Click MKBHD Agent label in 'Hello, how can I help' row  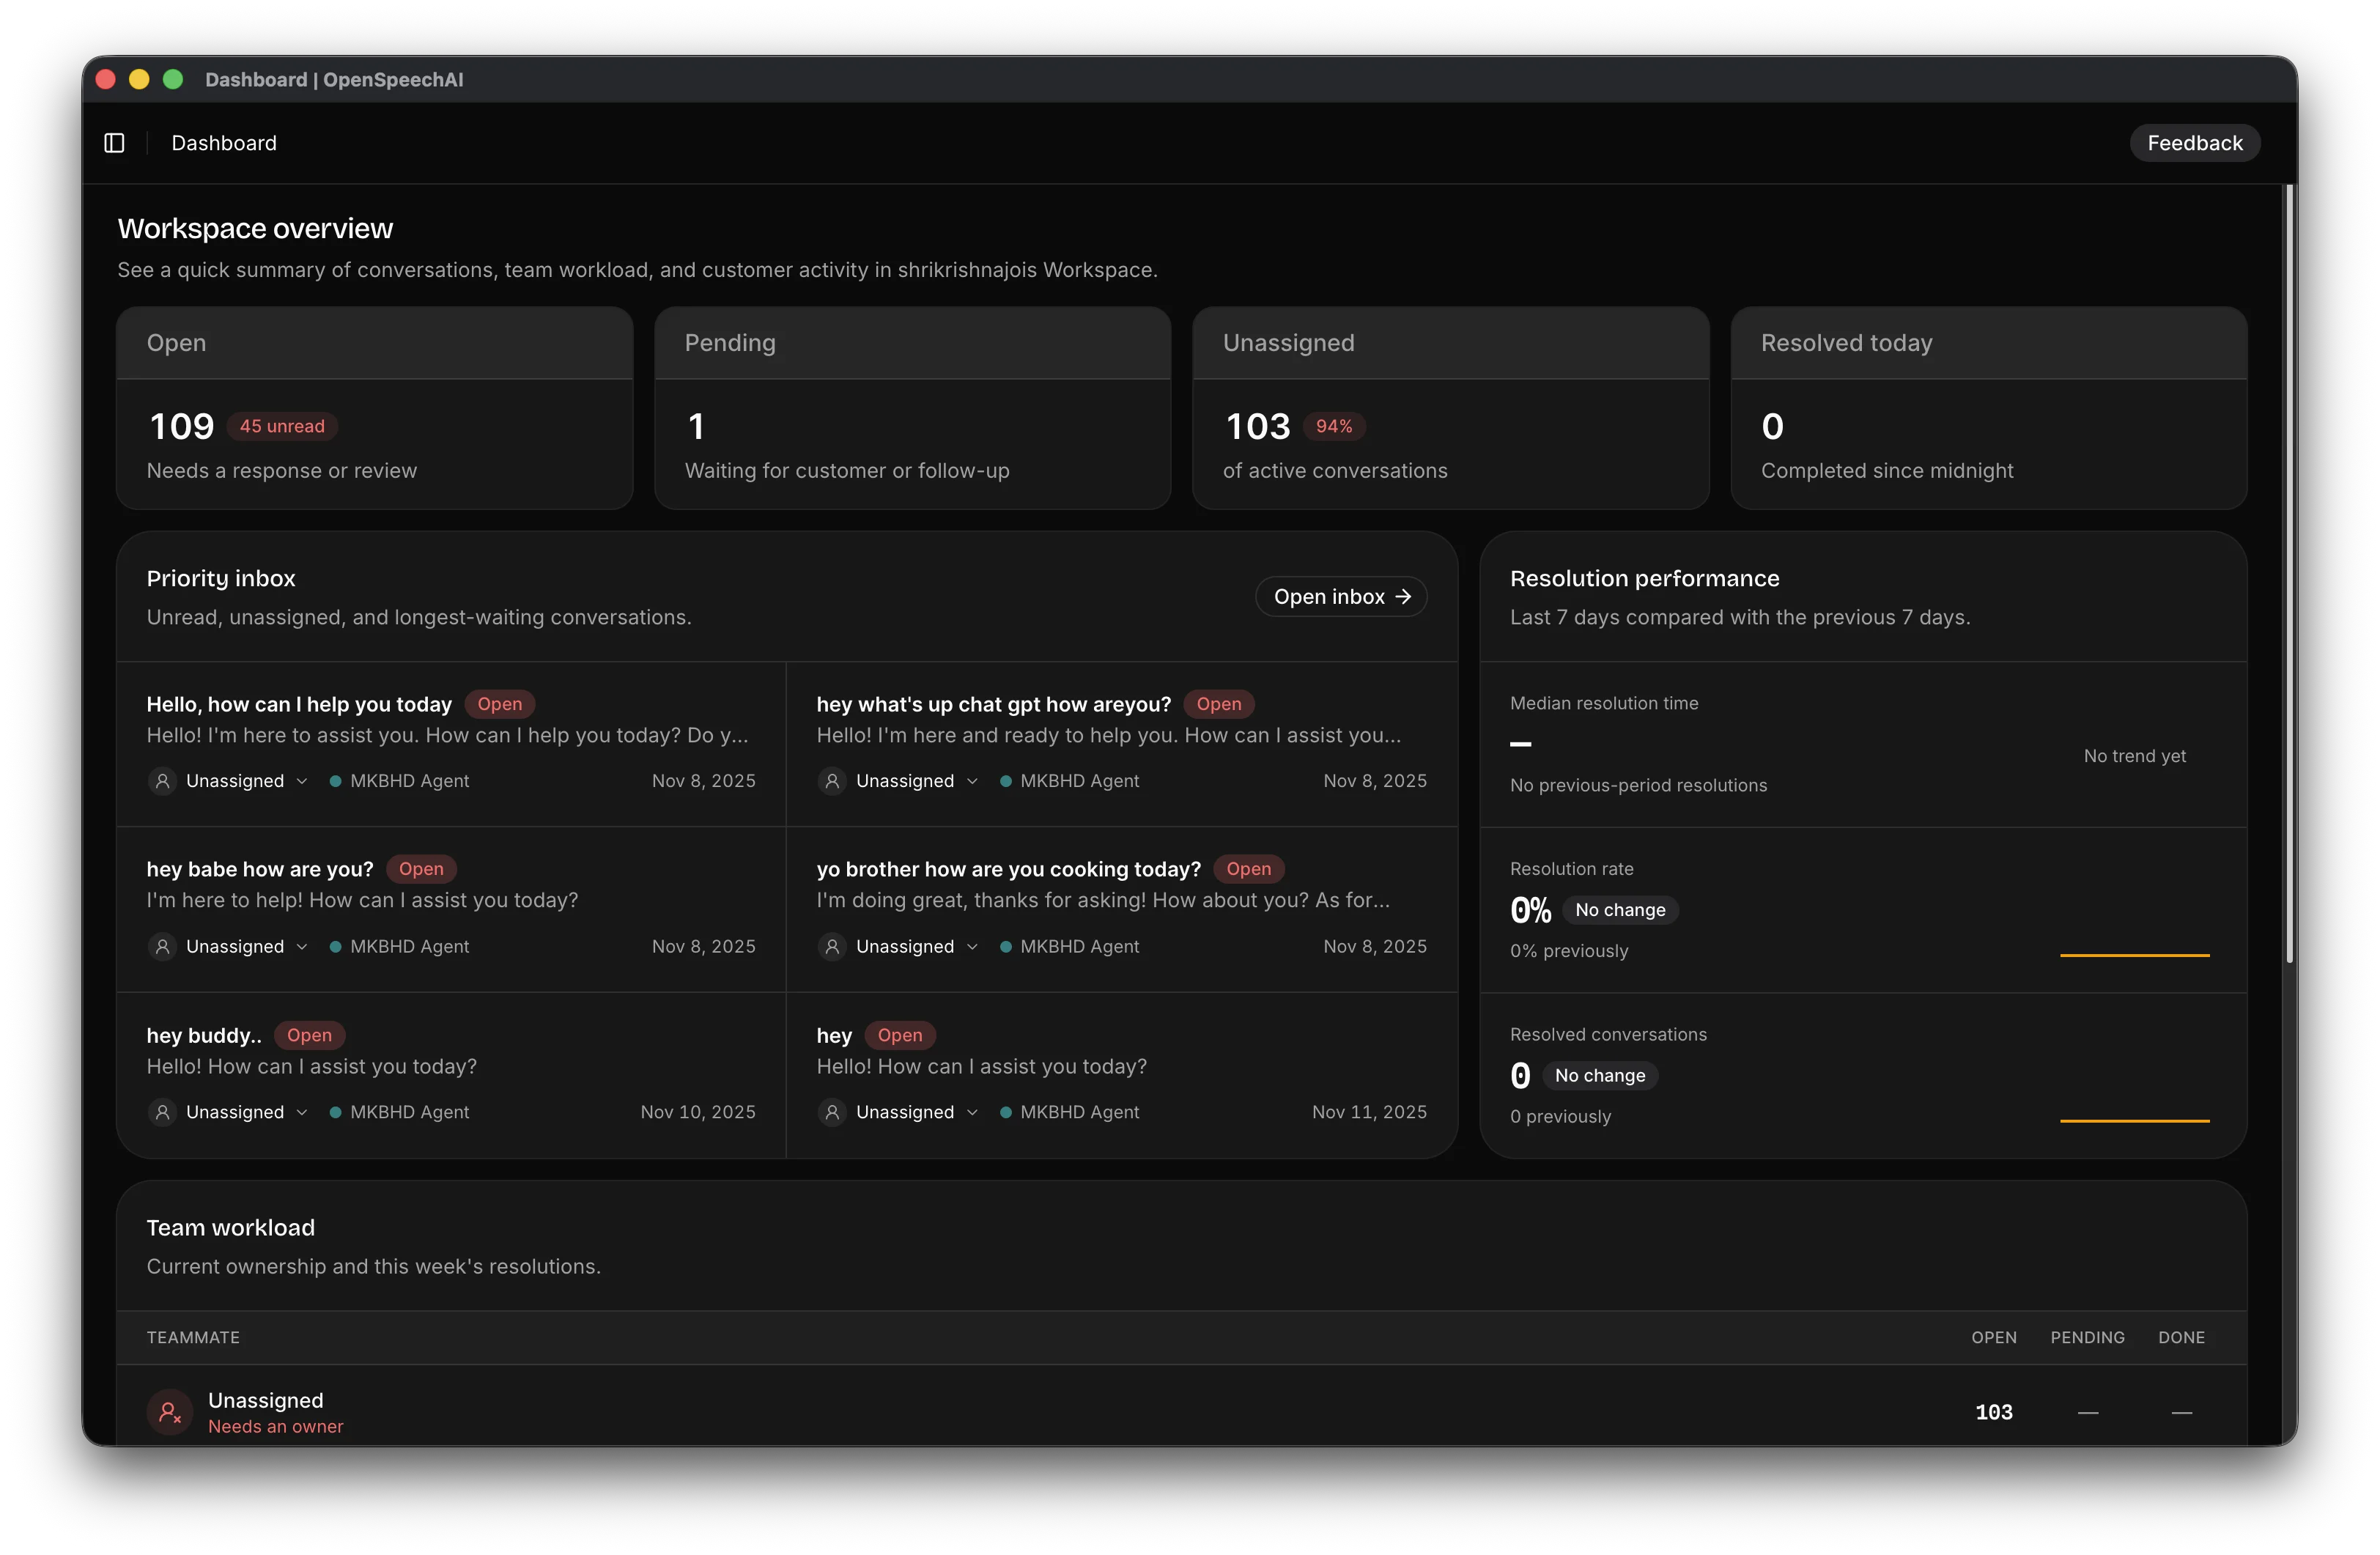pos(409,781)
